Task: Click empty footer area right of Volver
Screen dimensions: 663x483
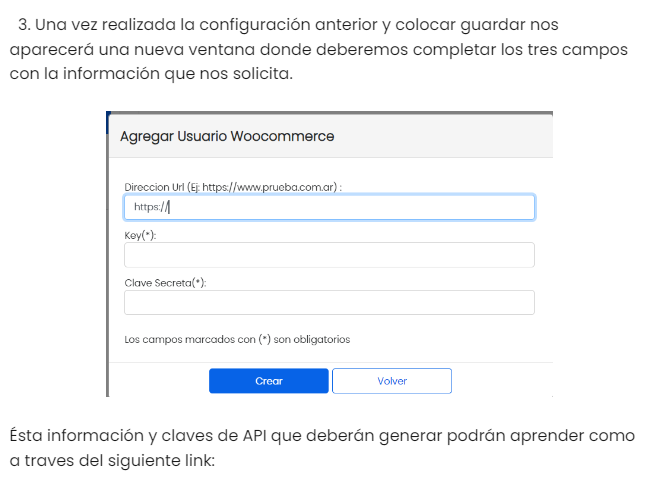Action: click(x=502, y=381)
